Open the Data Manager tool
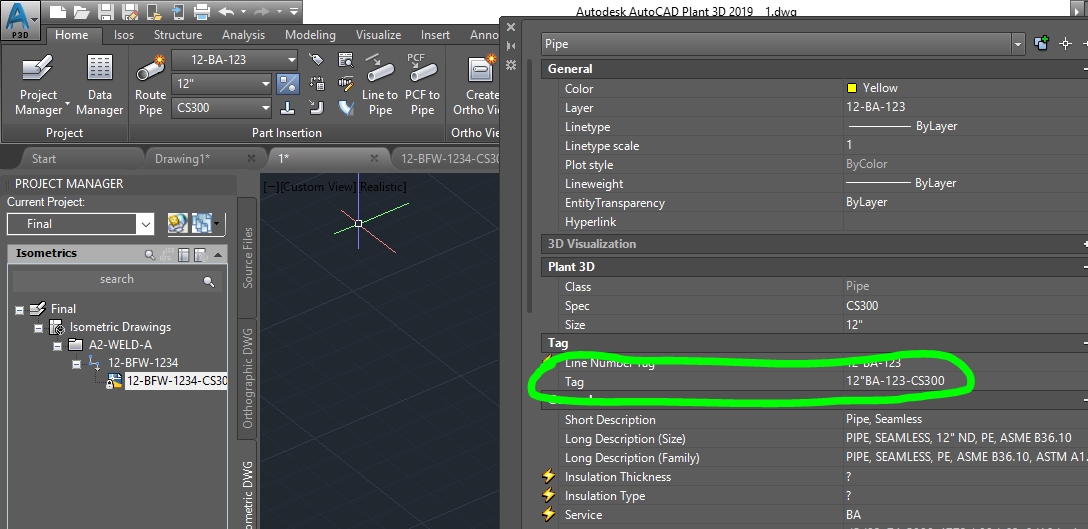The height and width of the screenshot is (529, 1088). click(100, 85)
